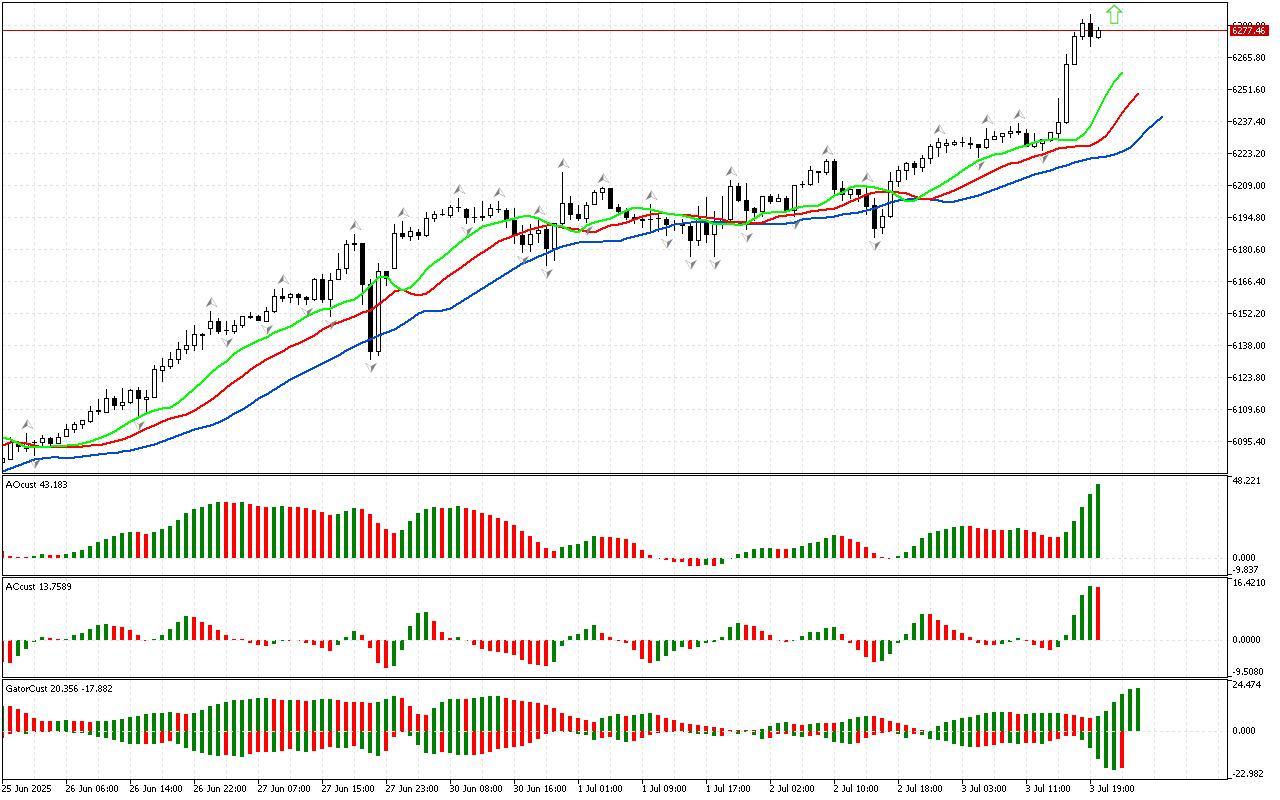
Task: Click the 25 Jun 2025 date label
Action: 27,788
